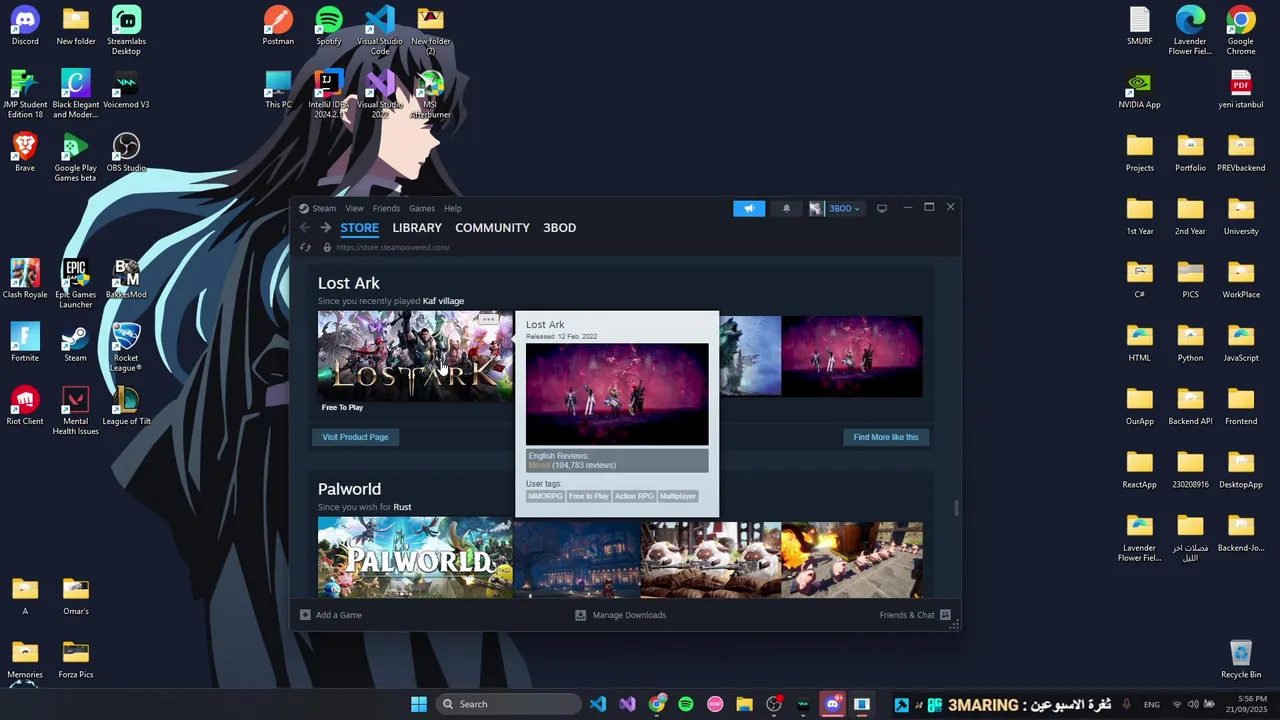Select the STORE tab
The image size is (1280, 720).
[x=359, y=228]
